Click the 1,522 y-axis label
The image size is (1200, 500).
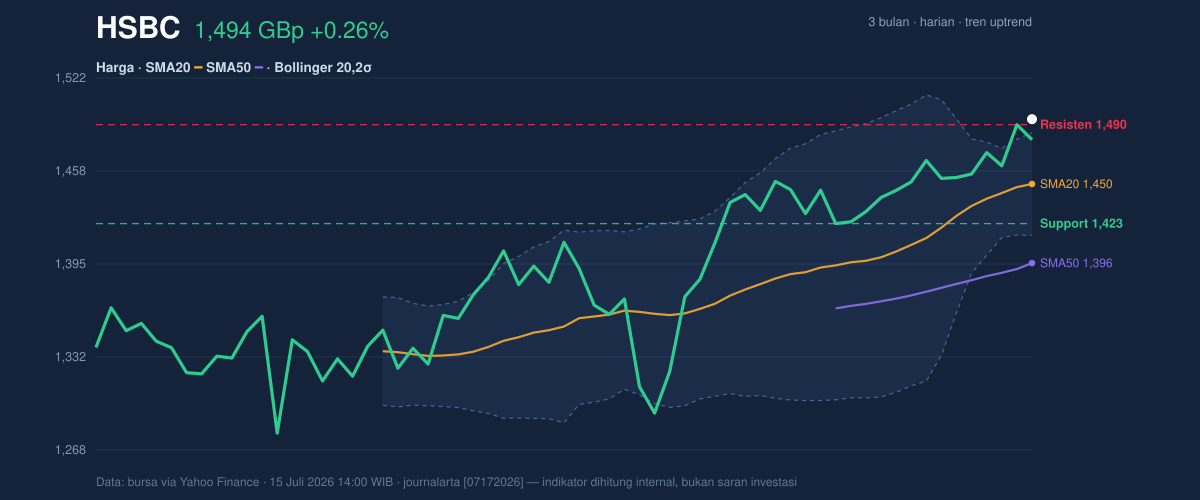pos(70,78)
